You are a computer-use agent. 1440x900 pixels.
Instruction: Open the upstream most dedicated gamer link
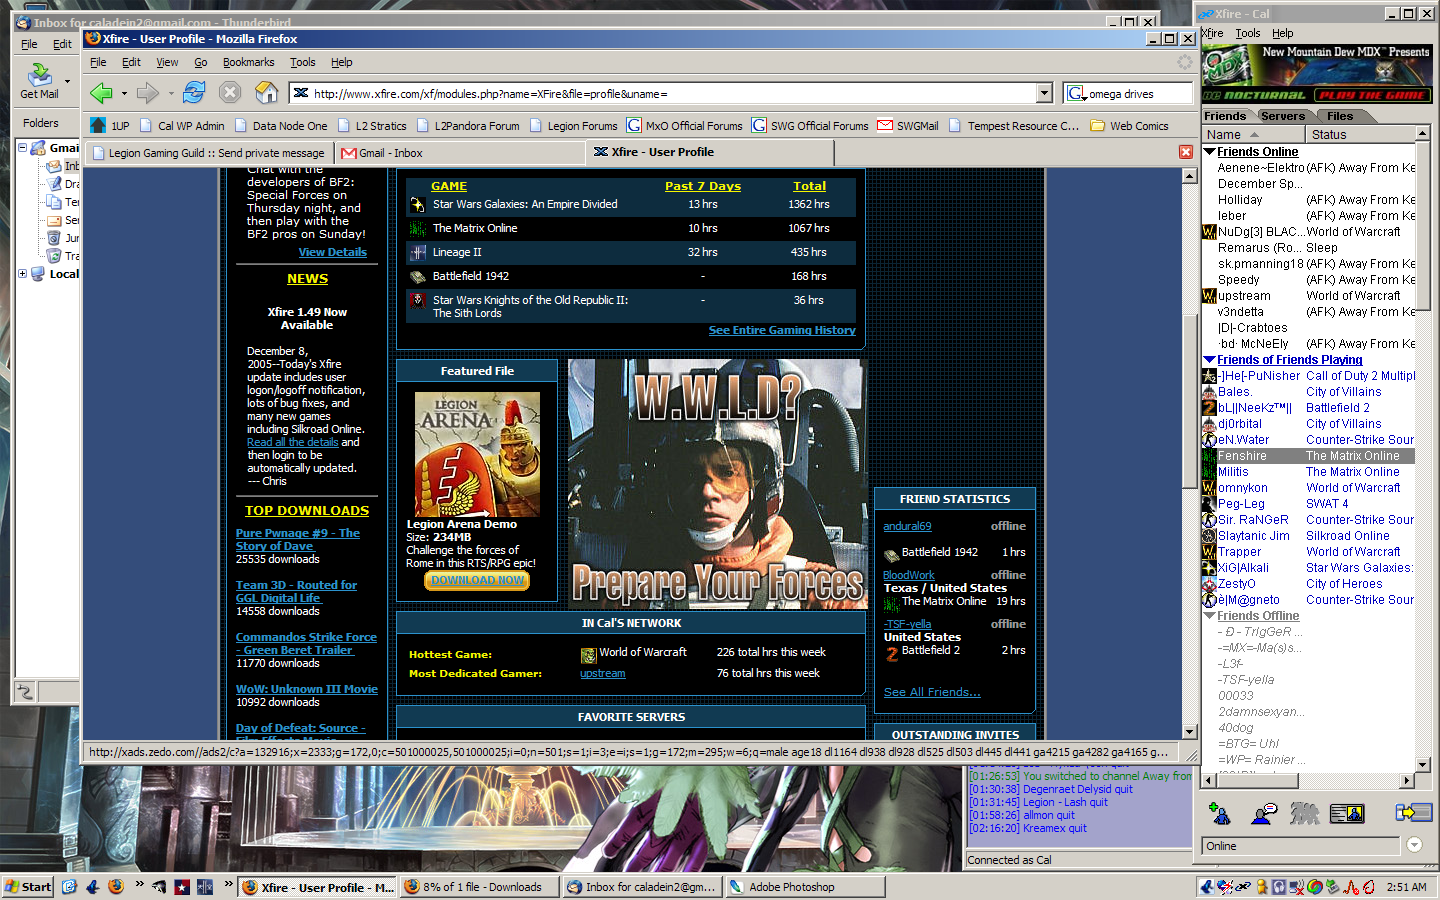602,674
